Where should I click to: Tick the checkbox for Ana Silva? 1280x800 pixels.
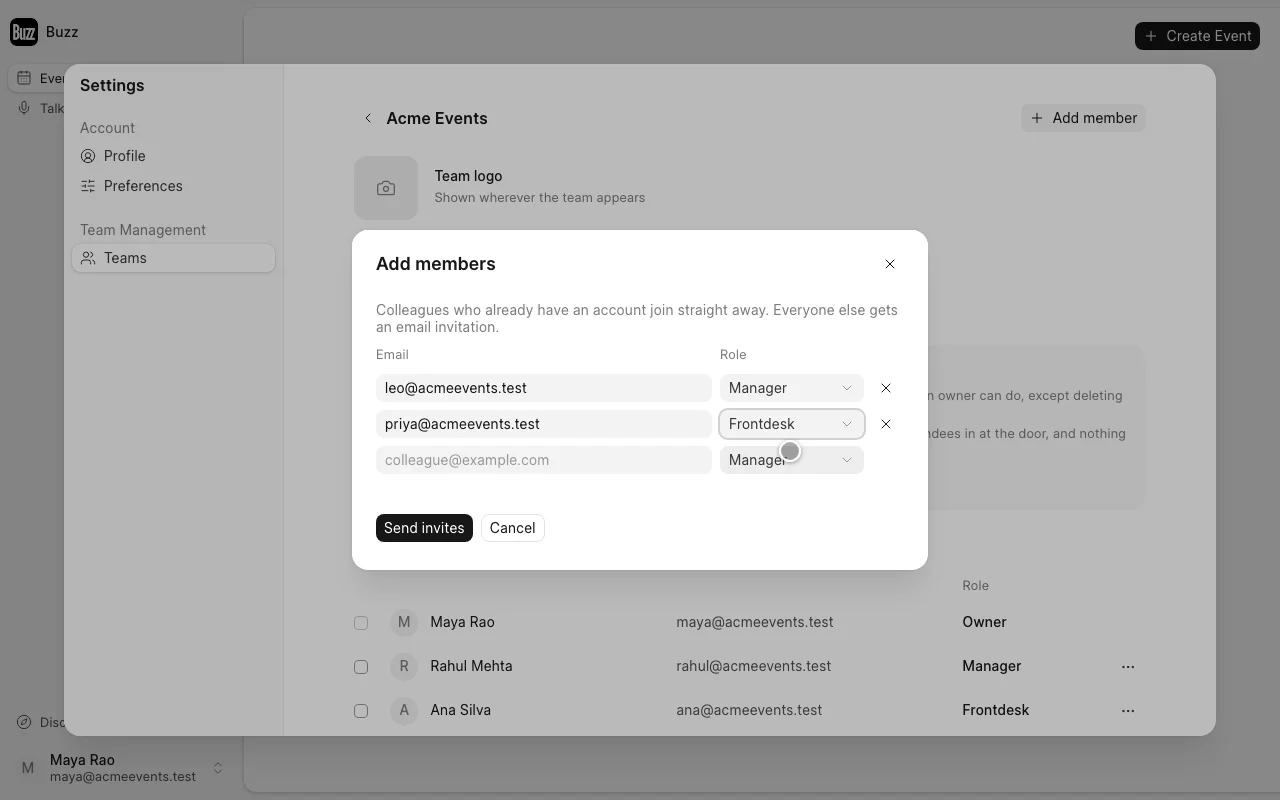click(361, 710)
